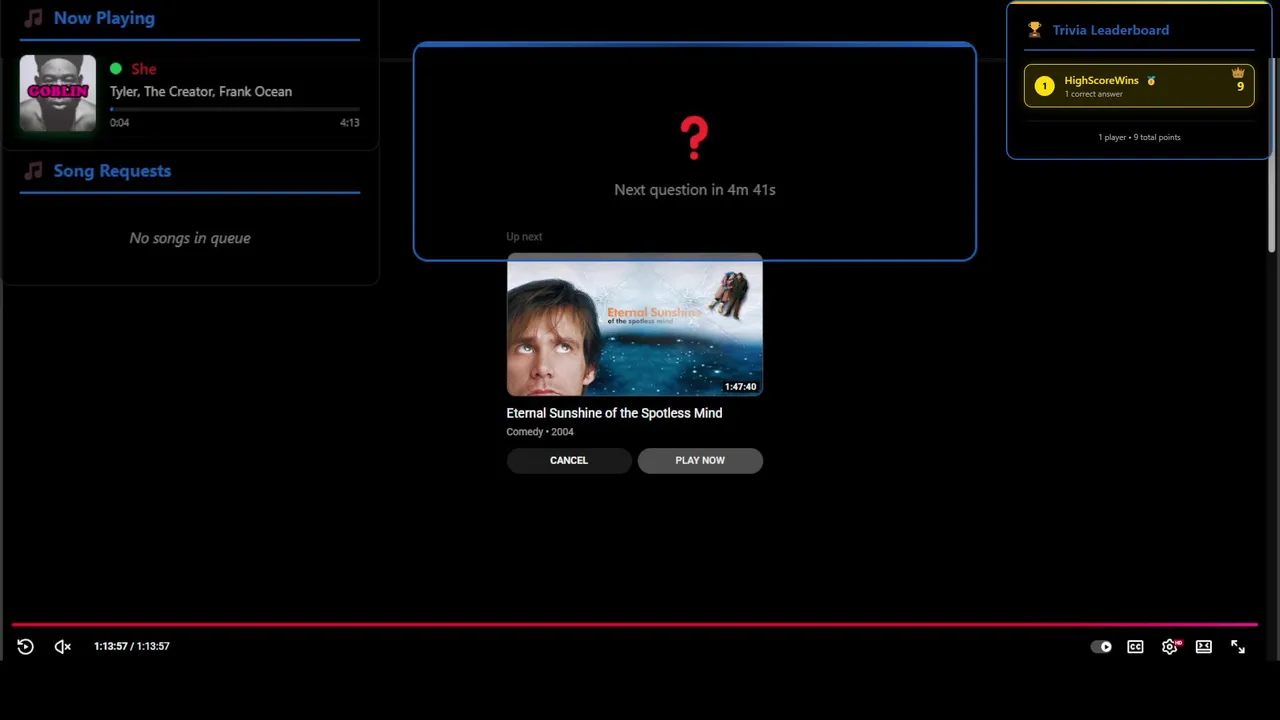Screen dimensions: 1280x720
Task: Click the medal icon next to HighScoreWins
Action: (x=1151, y=81)
